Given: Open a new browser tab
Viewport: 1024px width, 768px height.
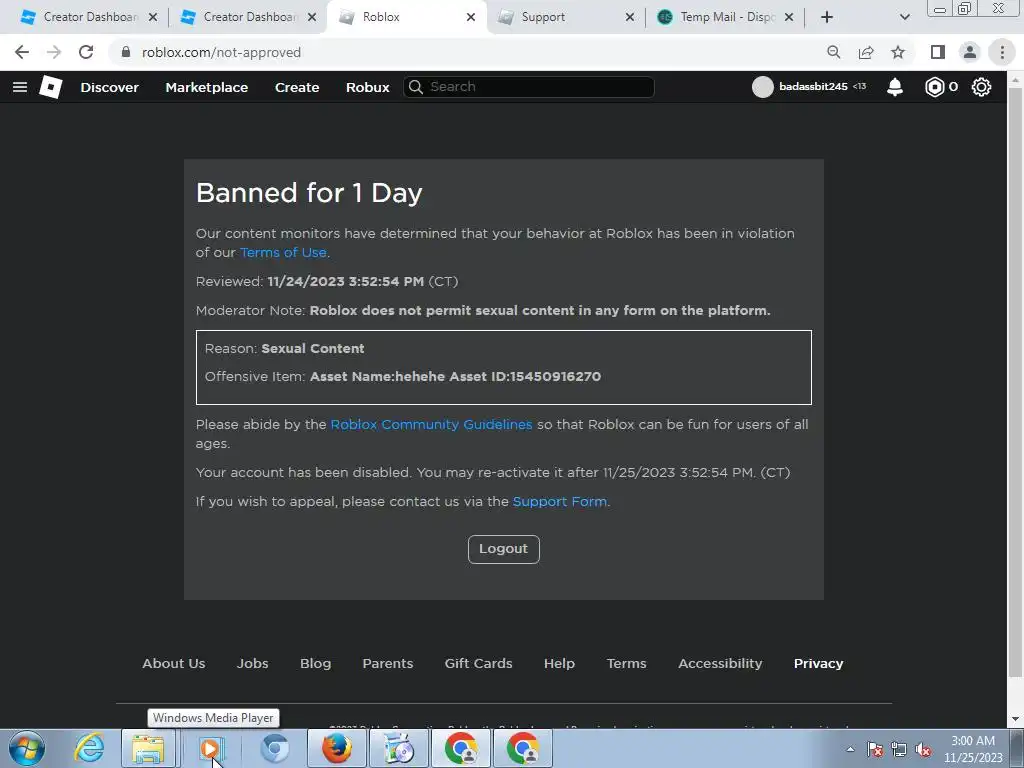Looking at the screenshot, I should 827,17.
